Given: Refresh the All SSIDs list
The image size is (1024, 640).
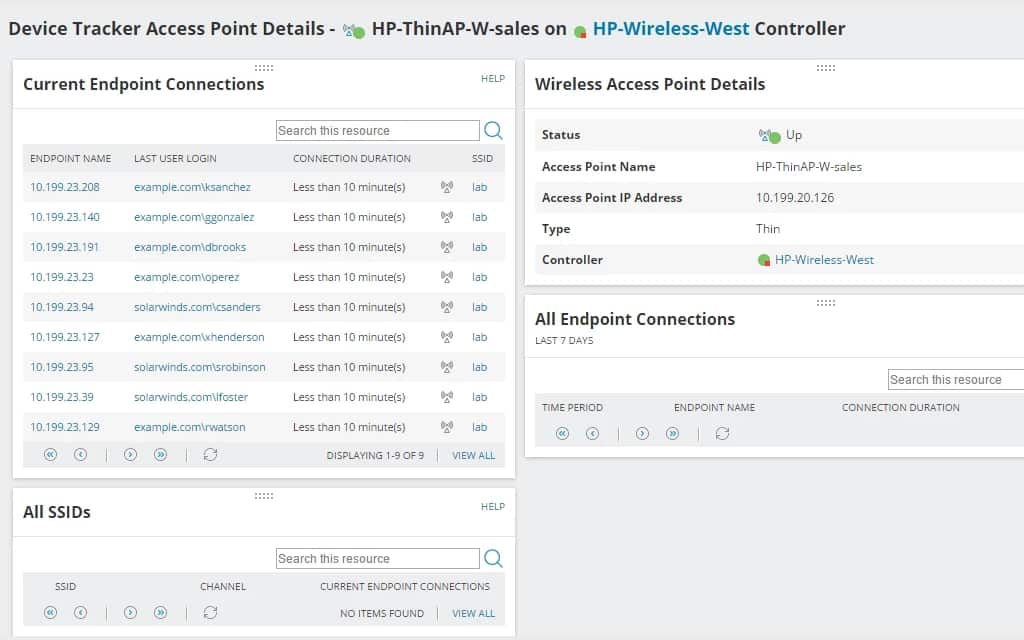Looking at the screenshot, I should pos(210,612).
